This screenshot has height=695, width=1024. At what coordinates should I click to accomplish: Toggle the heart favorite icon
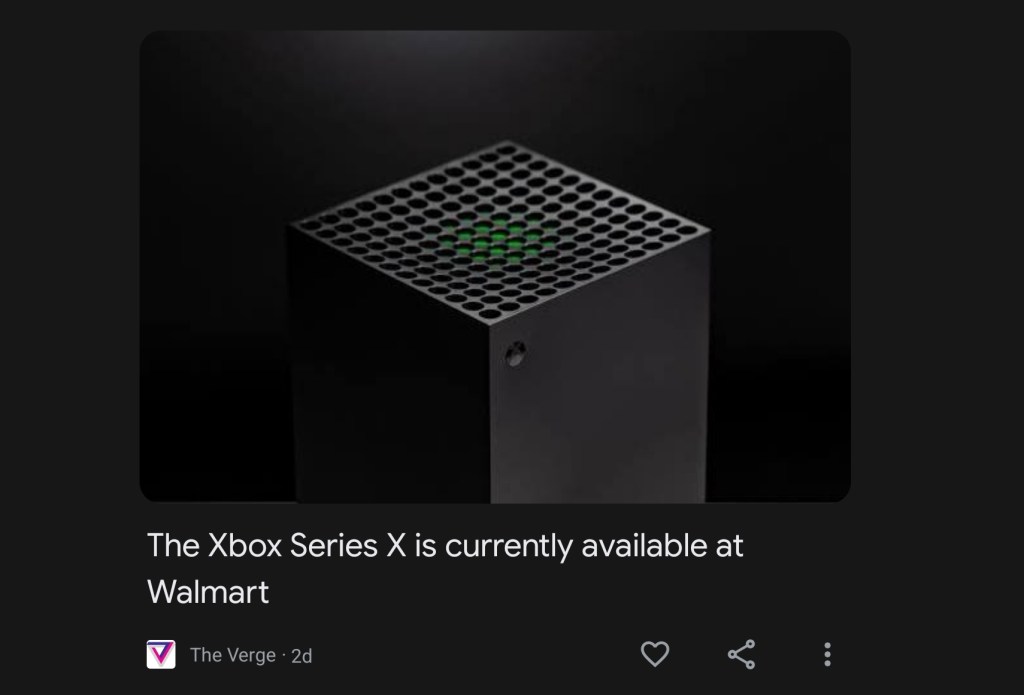point(654,654)
